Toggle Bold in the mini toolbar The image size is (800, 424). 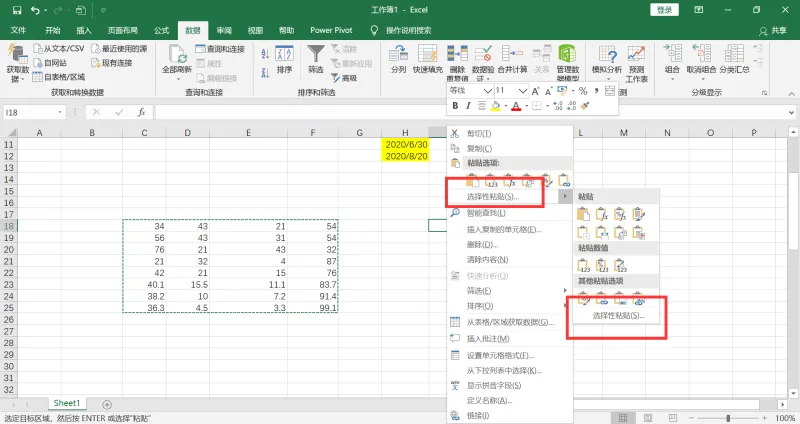pyautogui.click(x=455, y=106)
